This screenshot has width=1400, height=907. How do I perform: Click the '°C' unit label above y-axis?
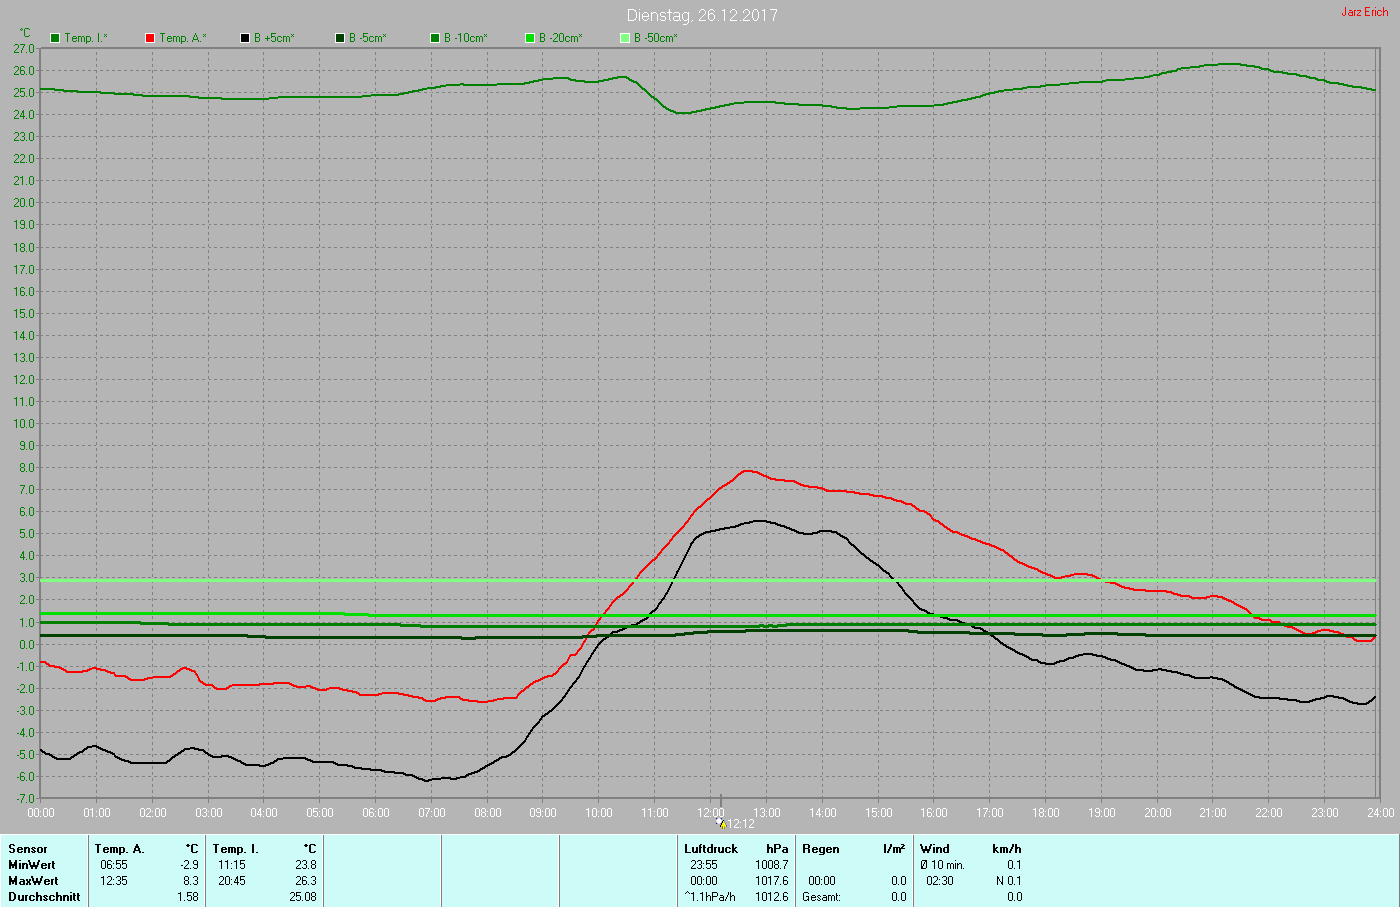[x=25, y=33]
